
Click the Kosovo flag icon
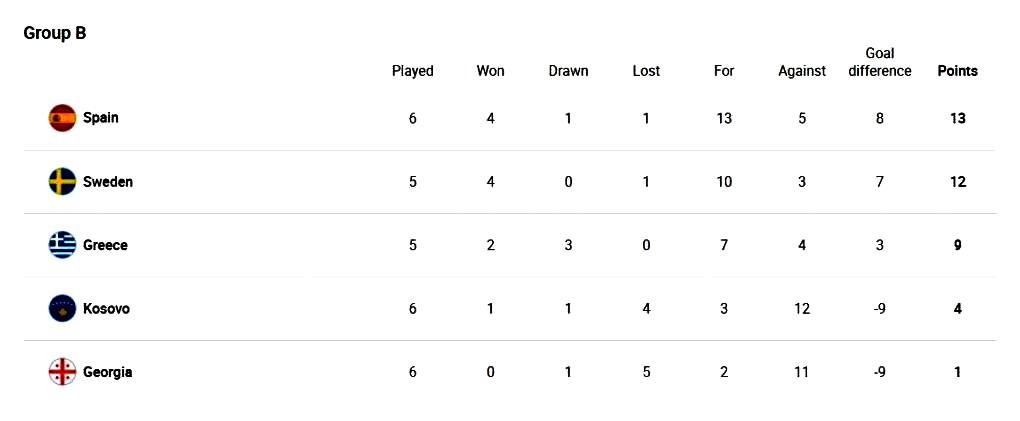[x=62, y=308]
